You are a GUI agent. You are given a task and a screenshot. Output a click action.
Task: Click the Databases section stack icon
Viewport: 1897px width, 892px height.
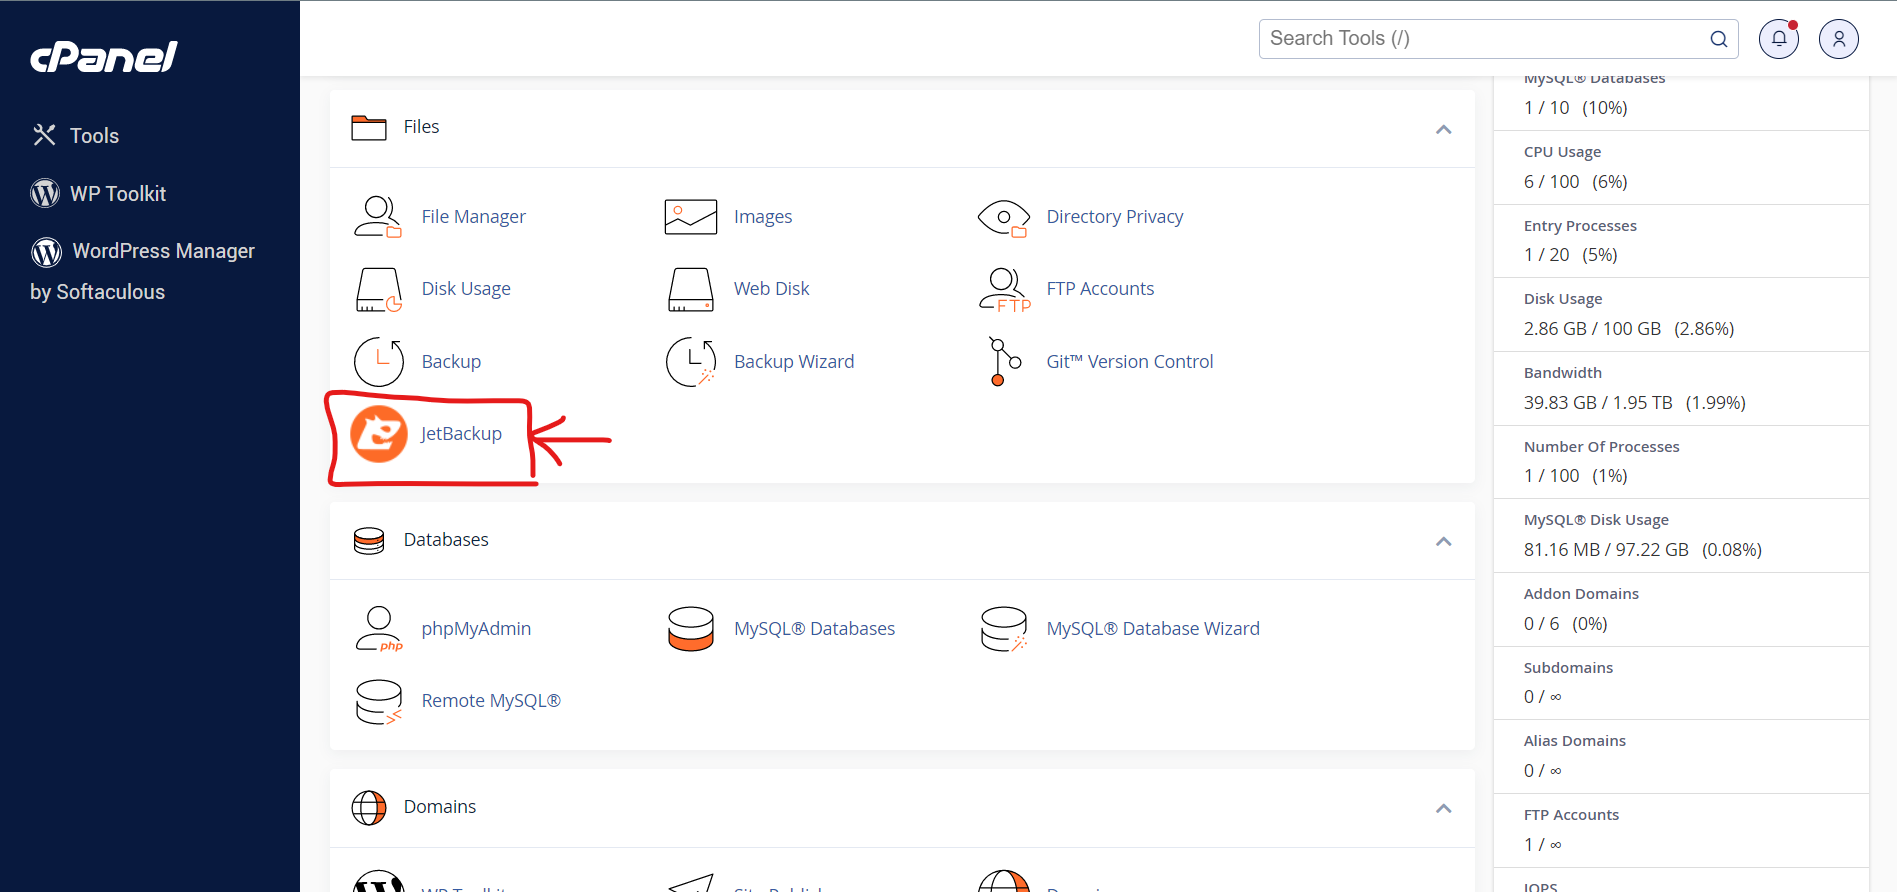click(369, 541)
